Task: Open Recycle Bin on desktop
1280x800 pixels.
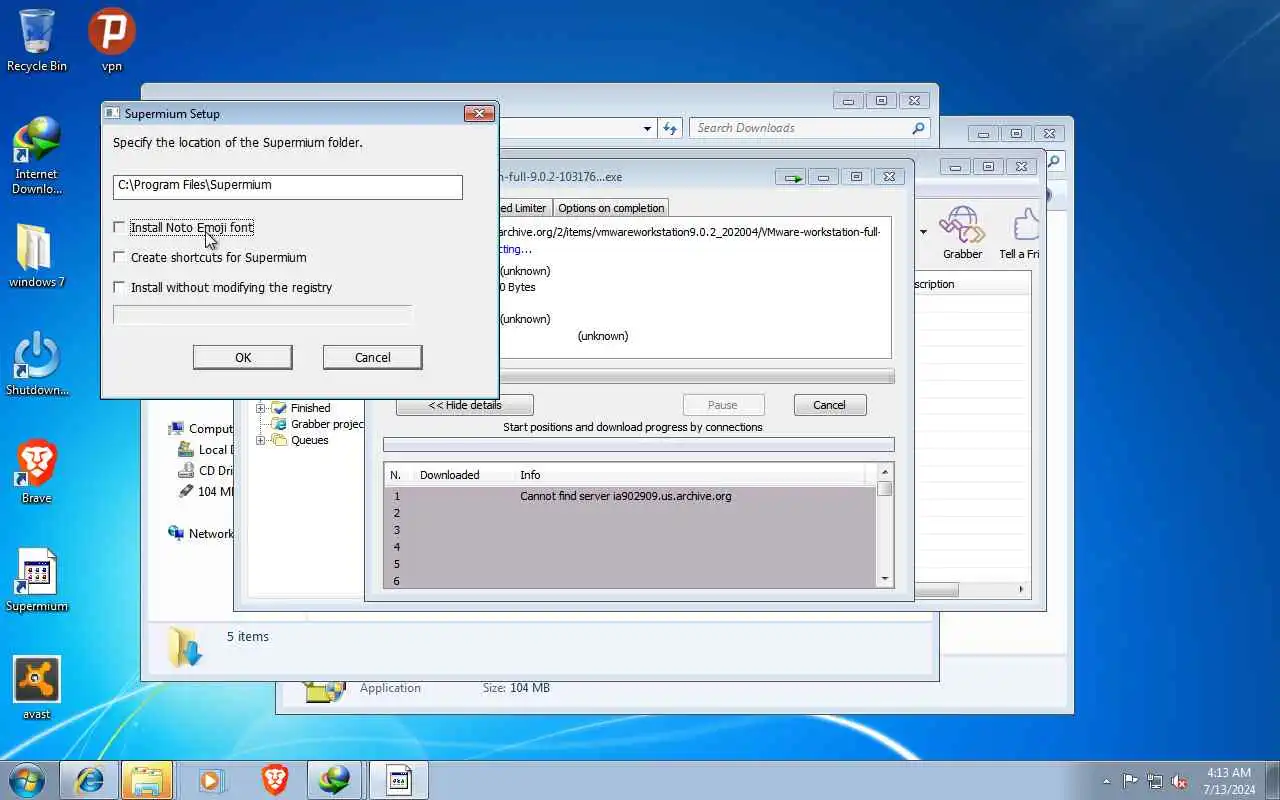Action: pos(37,40)
